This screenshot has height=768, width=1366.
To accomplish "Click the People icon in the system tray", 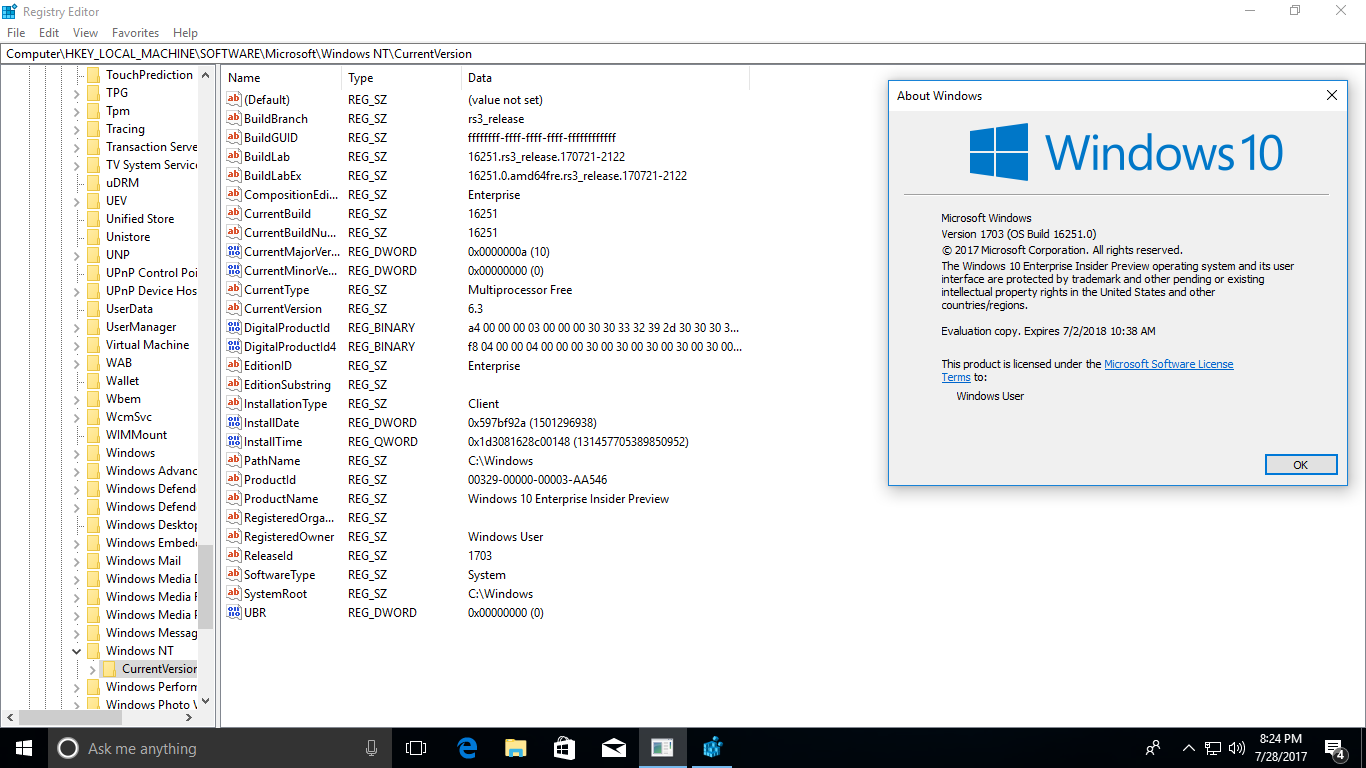I will point(1153,748).
